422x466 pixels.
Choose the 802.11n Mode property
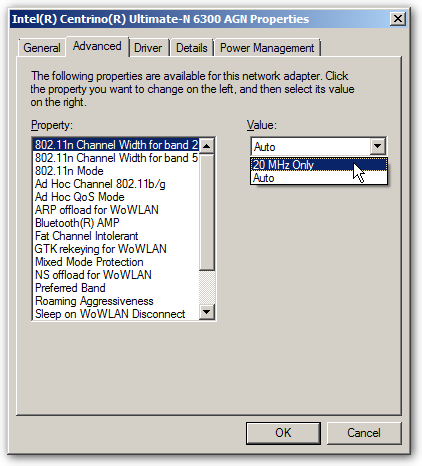pyautogui.click(x=116, y=171)
